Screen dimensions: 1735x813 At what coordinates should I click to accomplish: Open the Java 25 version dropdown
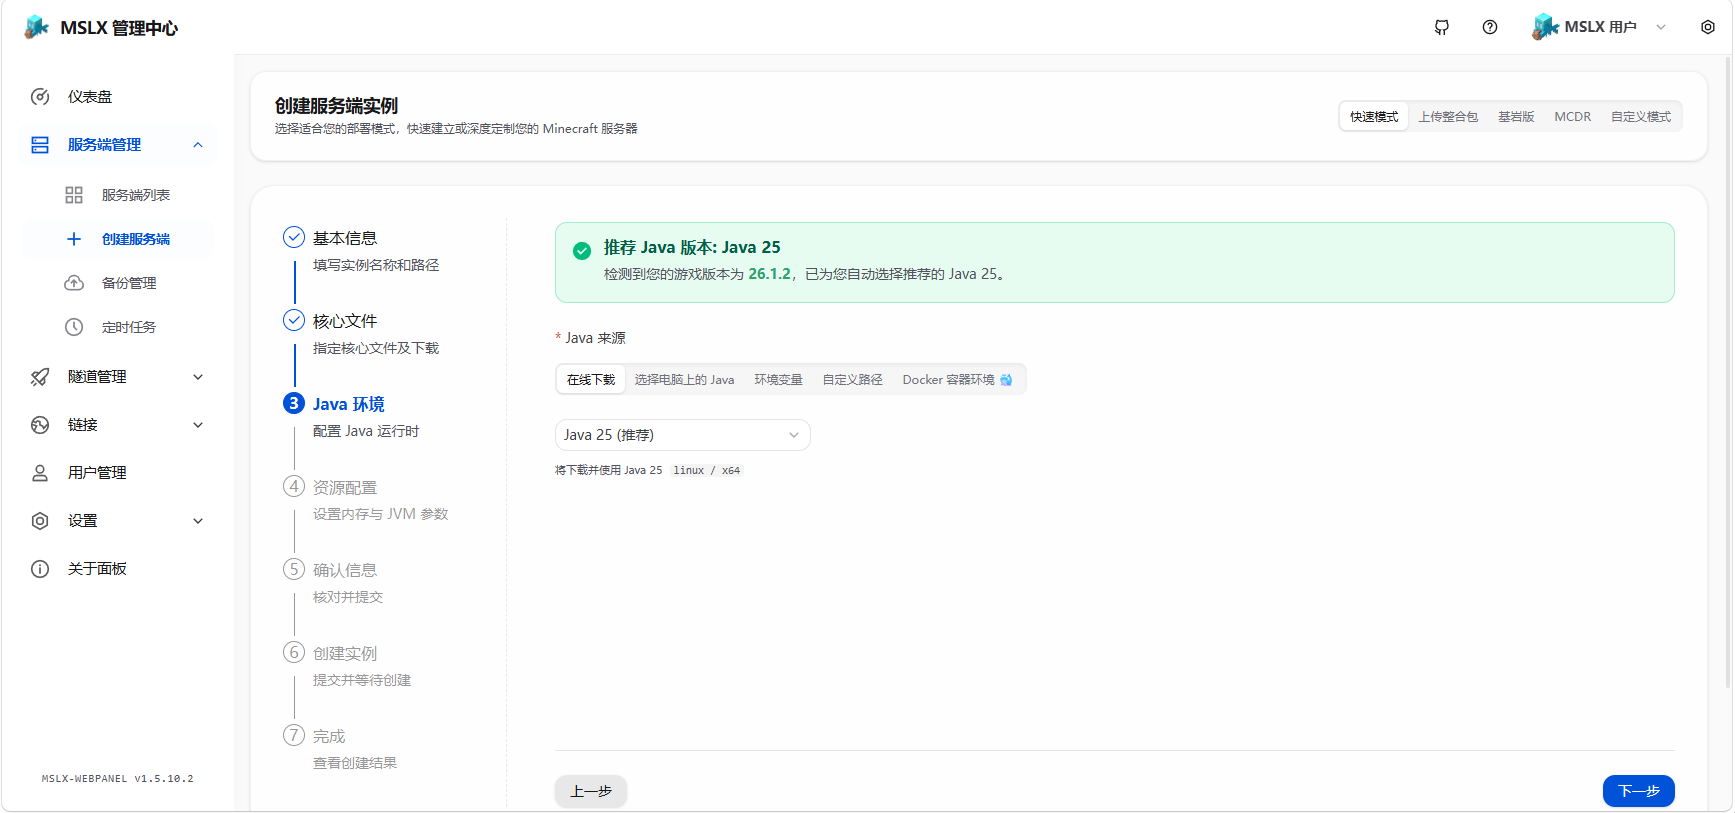pos(682,435)
